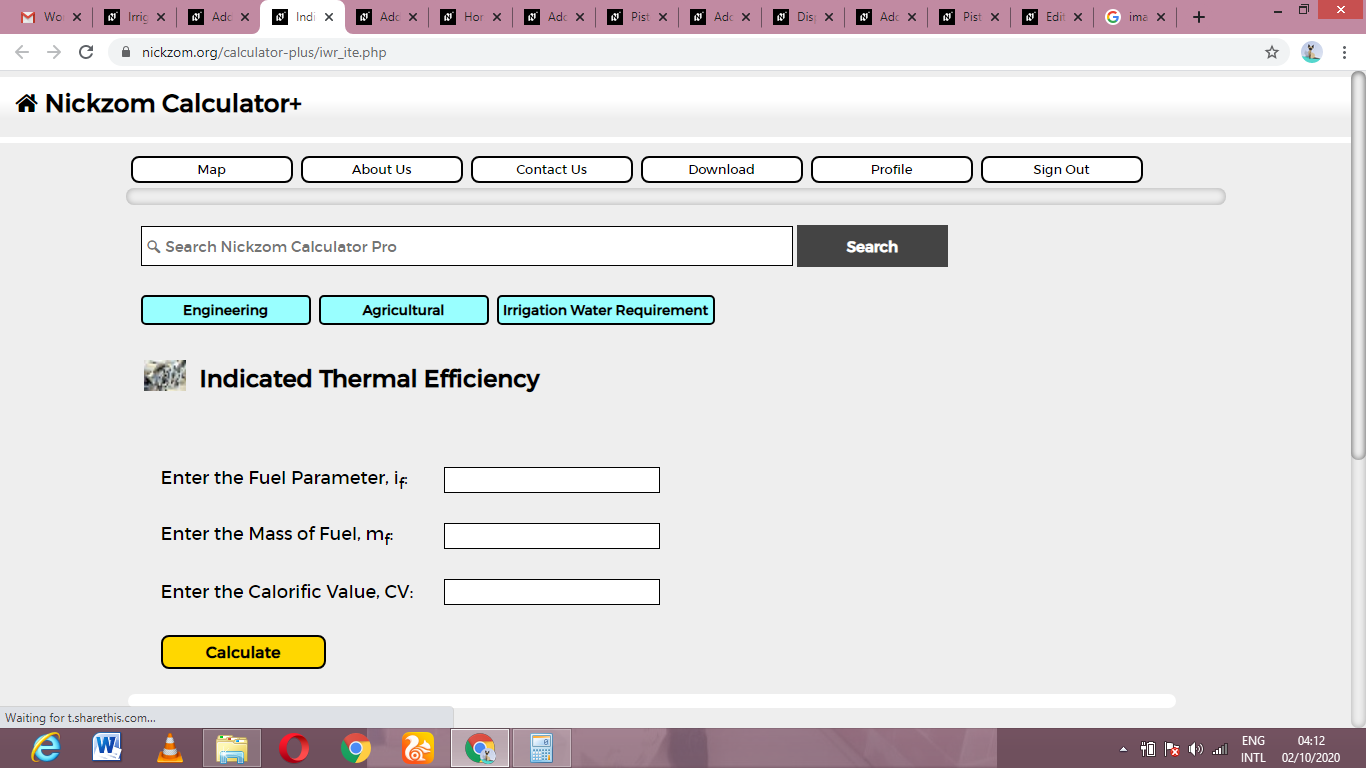The image size is (1366, 768).
Task: Click the yellow Calculate button
Action: [x=243, y=652]
